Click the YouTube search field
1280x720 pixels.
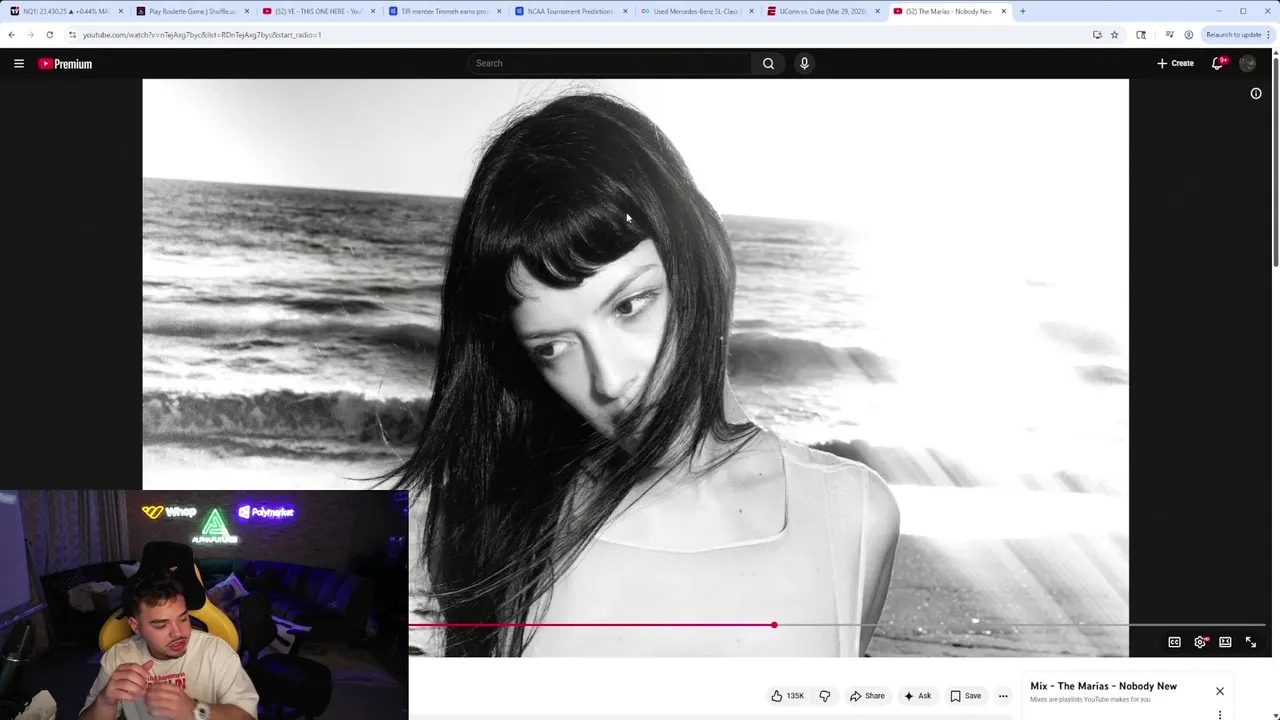pos(610,63)
